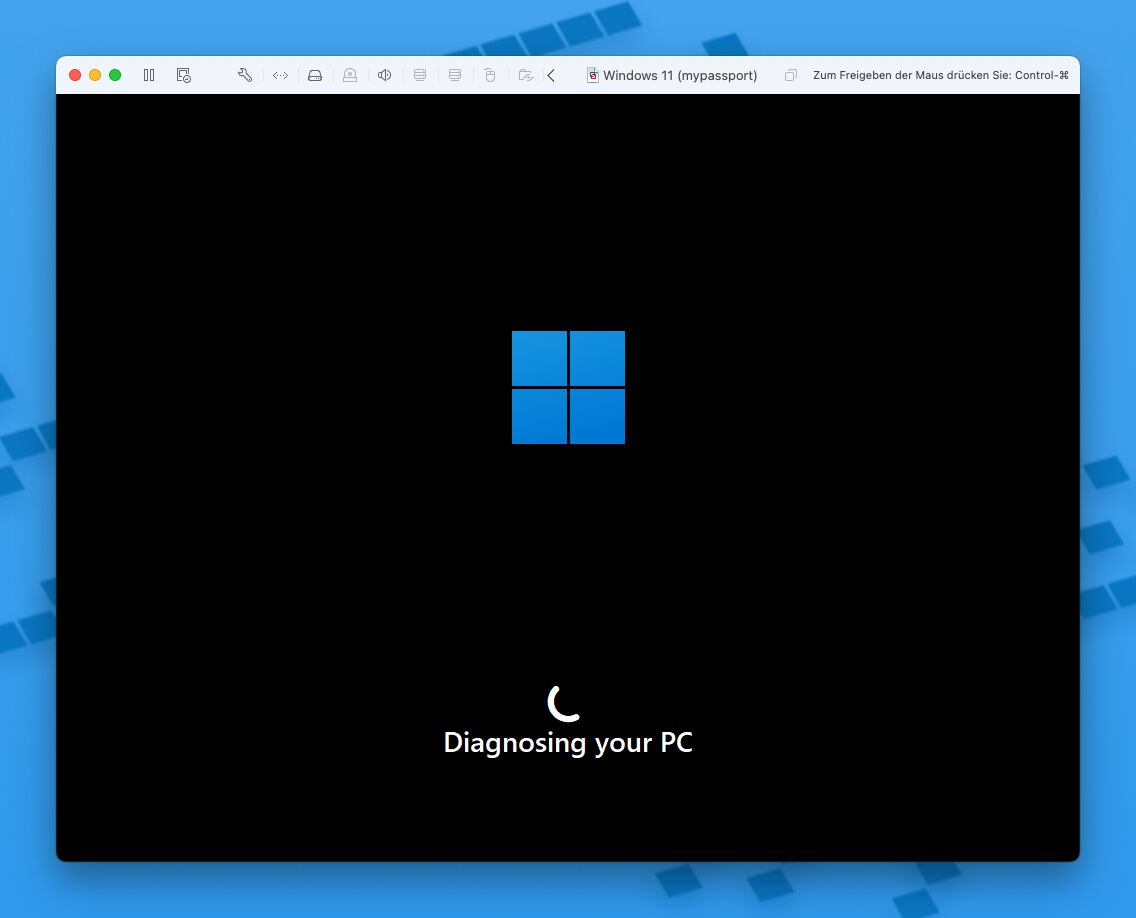Click the Windows logo in the VM

(x=569, y=388)
